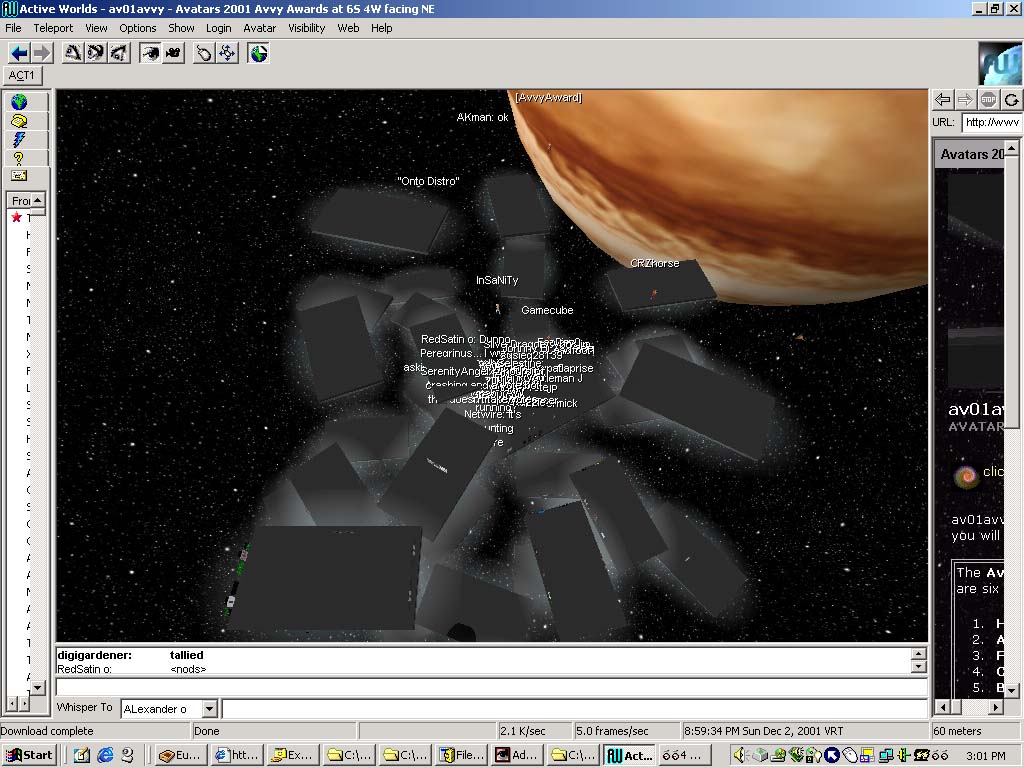This screenshot has height=768, width=1024.
Task: Open the Help question mark tab
Action: tap(18, 158)
